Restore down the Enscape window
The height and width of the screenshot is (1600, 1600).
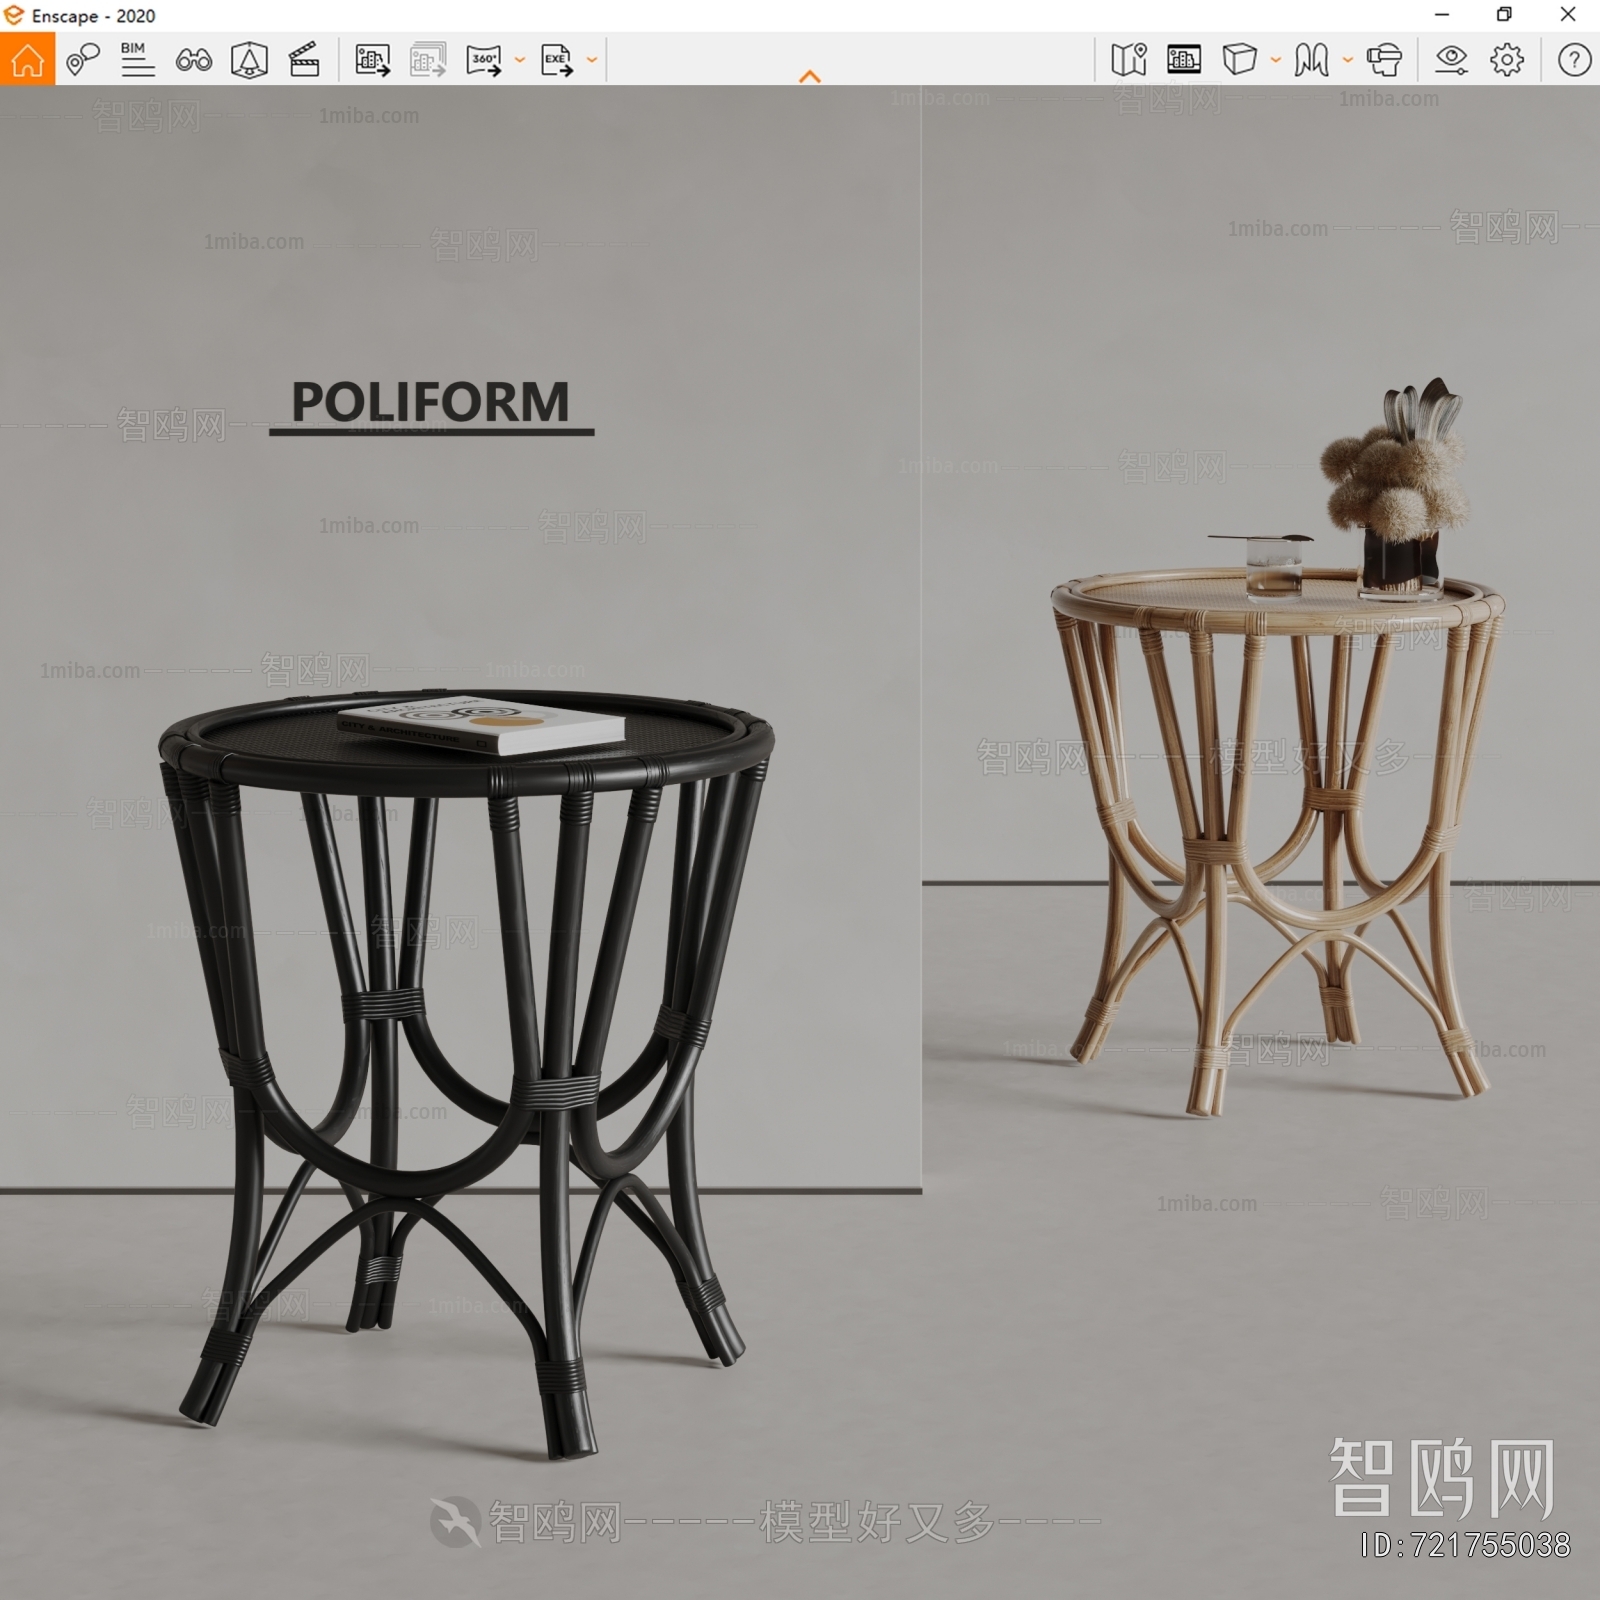[x=1504, y=15]
